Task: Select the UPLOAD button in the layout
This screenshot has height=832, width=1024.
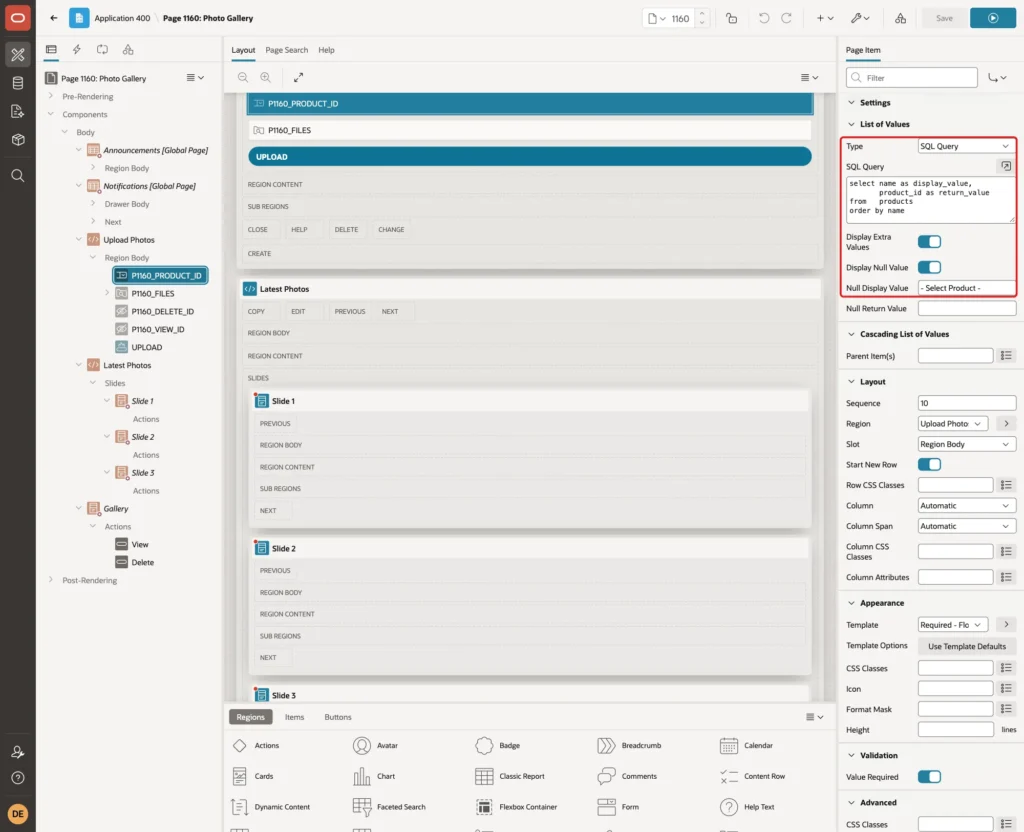Action: click(x=530, y=157)
